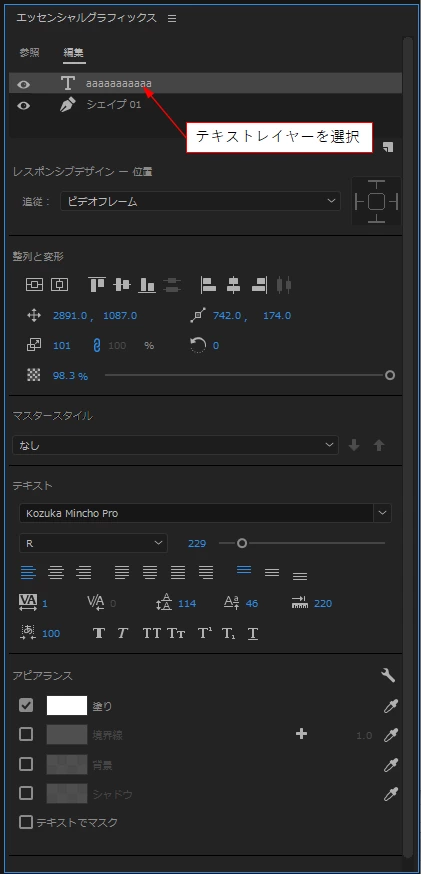Open the Essential Graphics panel menu
The width and height of the screenshot is (421, 874).
[172, 18]
